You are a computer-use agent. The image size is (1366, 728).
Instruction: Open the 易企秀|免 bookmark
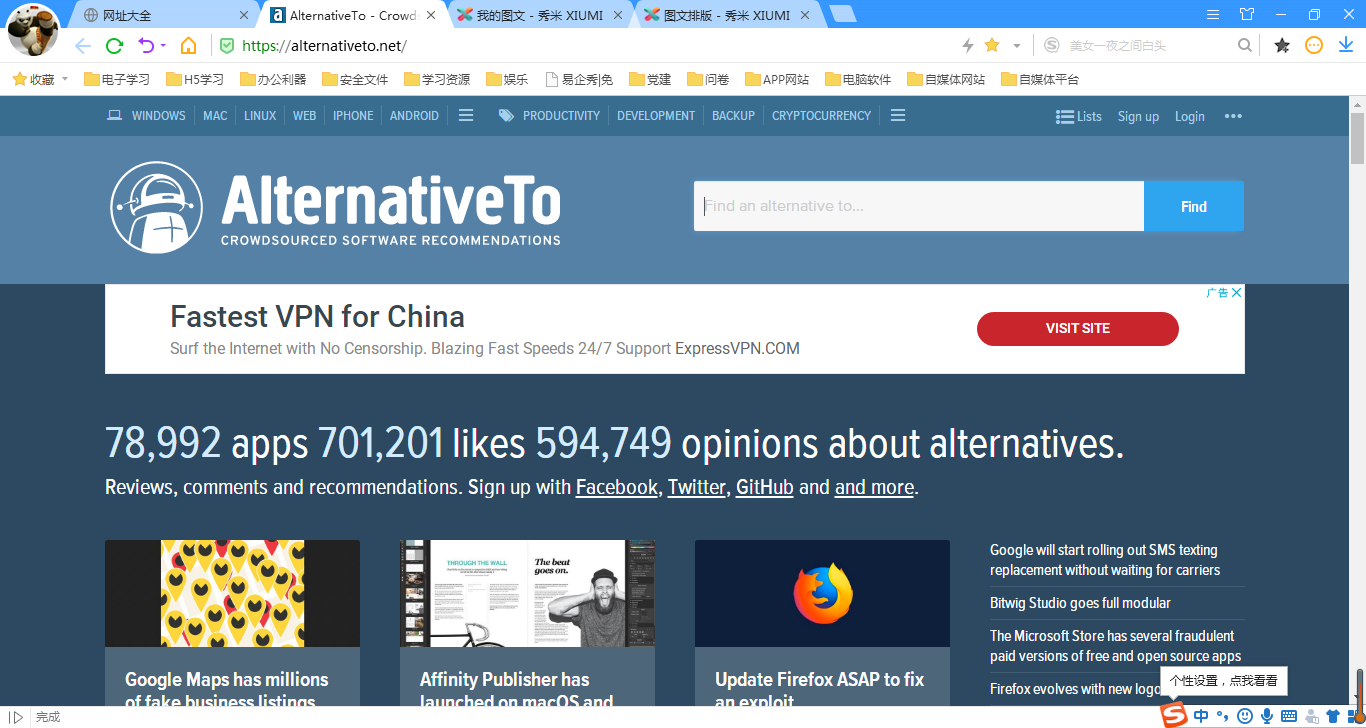pyautogui.click(x=579, y=79)
